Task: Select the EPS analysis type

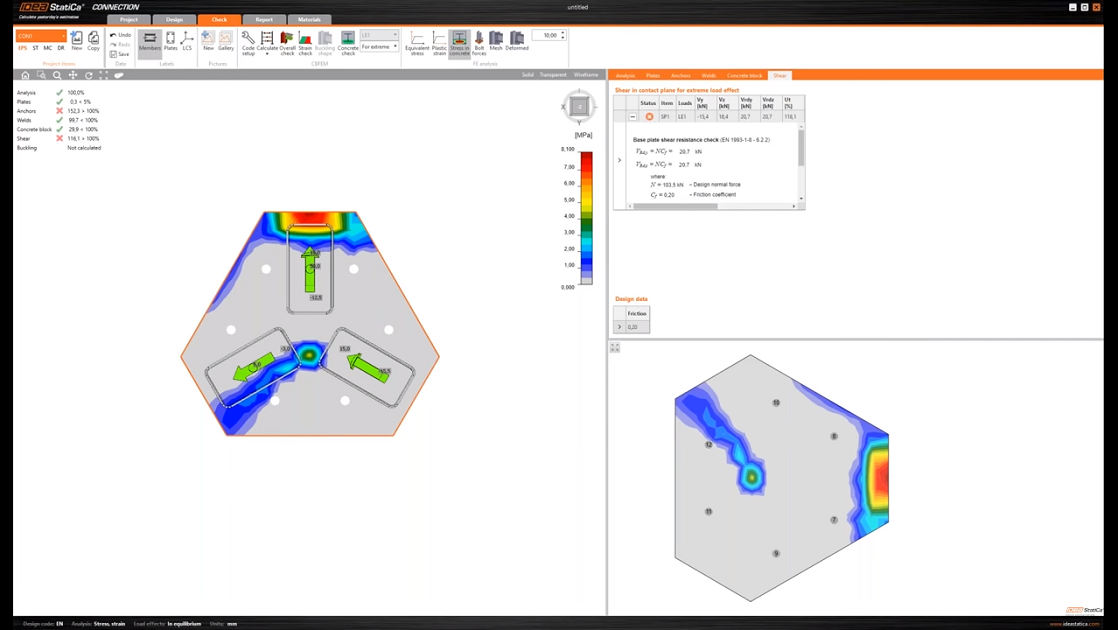Action: click(23, 48)
